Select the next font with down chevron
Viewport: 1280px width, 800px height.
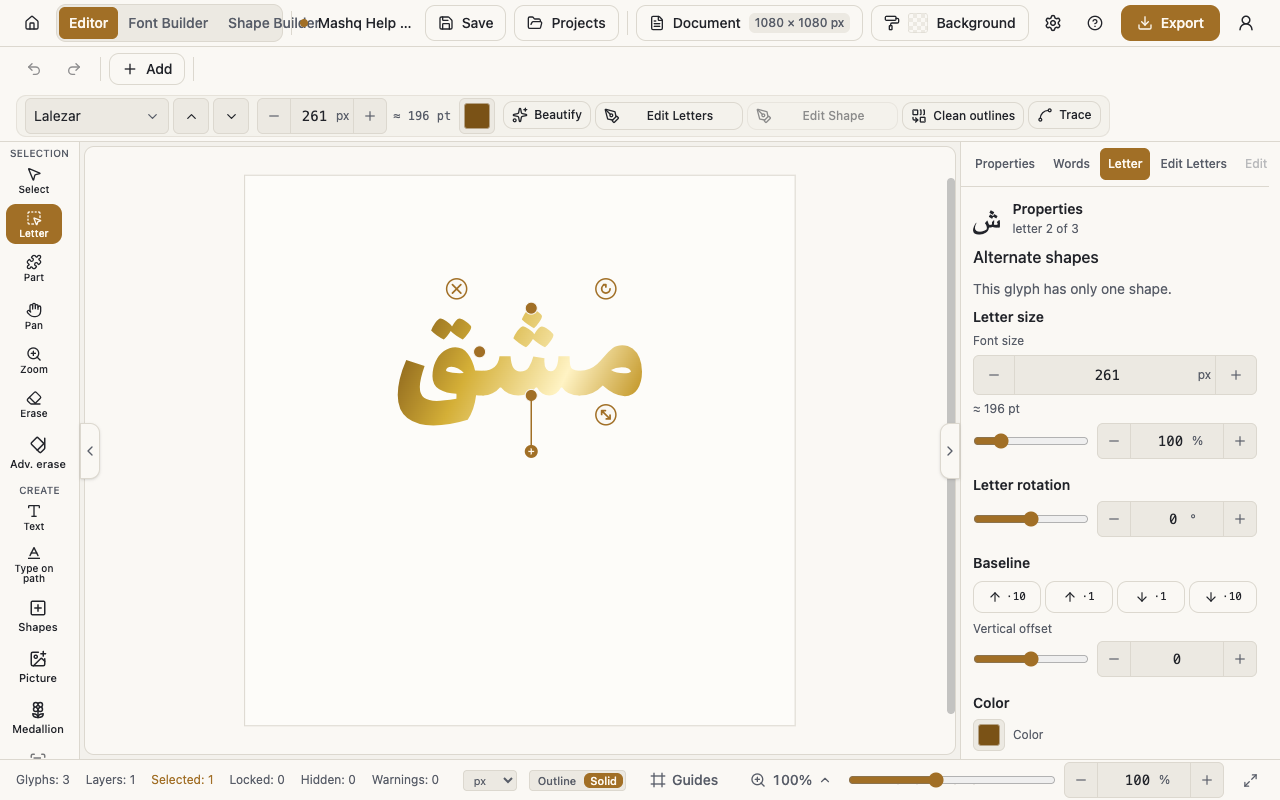point(231,116)
